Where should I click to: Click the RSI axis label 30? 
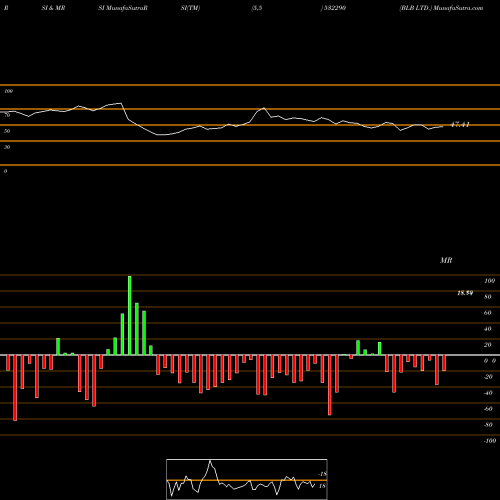click(x=7, y=147)
